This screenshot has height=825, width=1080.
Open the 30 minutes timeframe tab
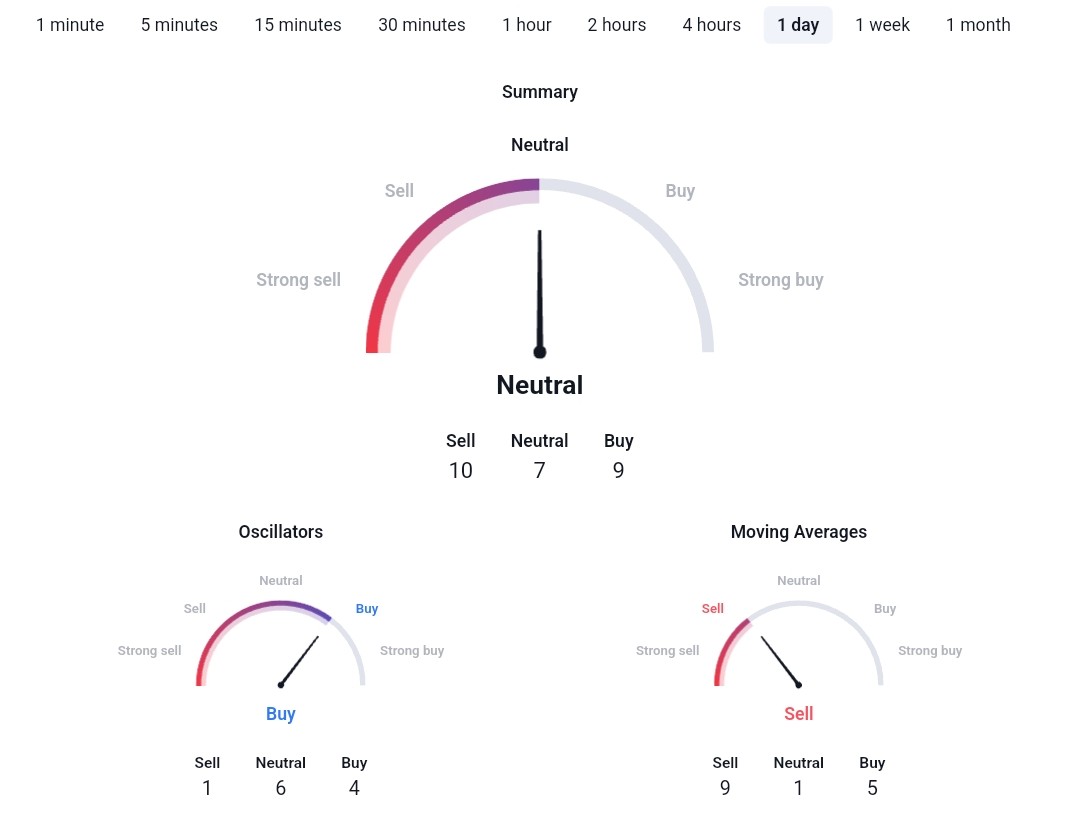pos(421,25)
